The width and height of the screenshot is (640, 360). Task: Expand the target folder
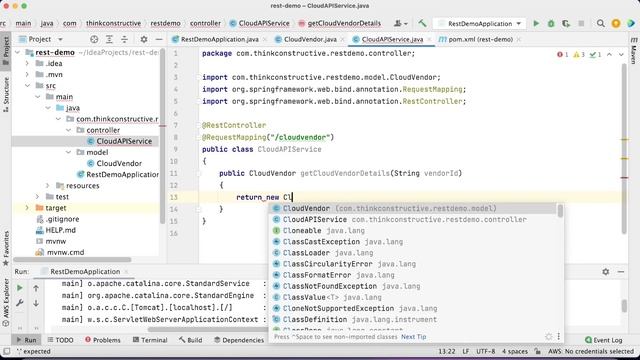point(27,208)
